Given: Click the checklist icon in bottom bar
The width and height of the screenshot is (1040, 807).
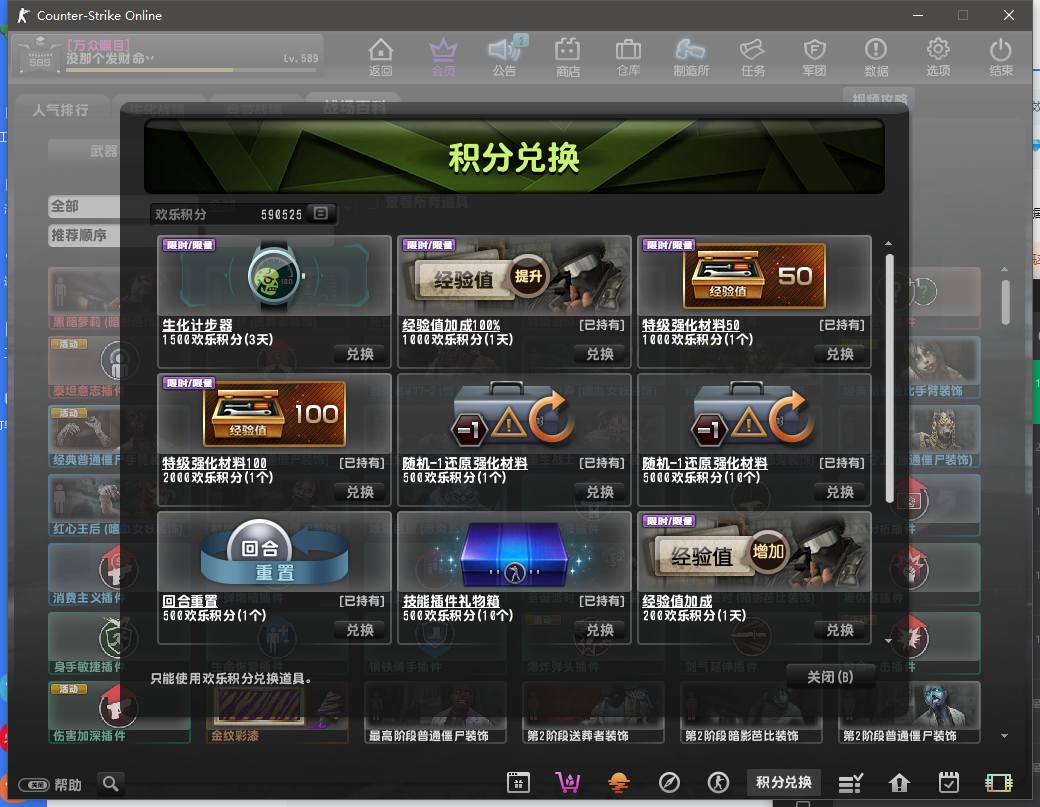Looking at the screenshot, I should coord(850,783).
